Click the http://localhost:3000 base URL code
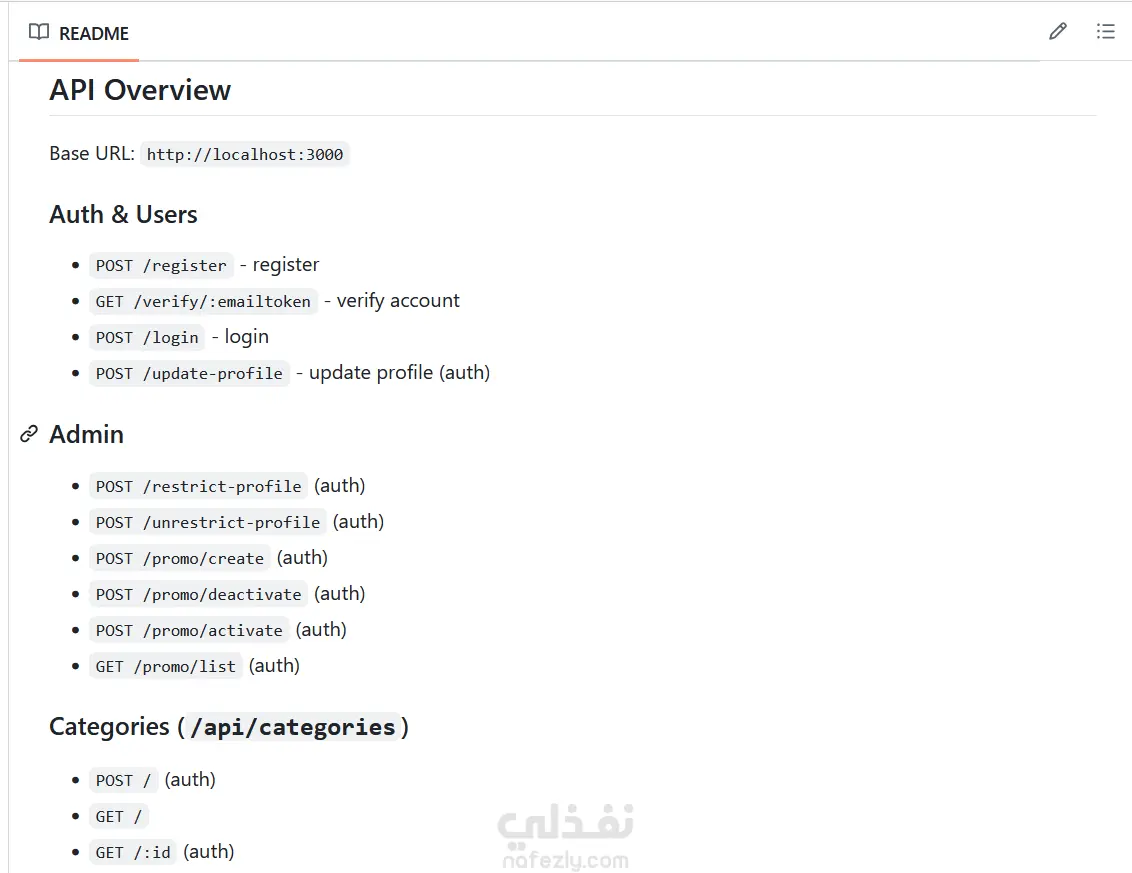1132x873 pixels. pyautogui.click(x=245, y=155)
